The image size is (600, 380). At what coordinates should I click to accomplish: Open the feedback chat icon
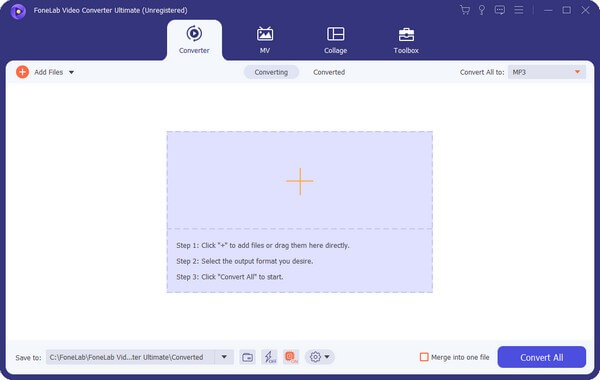click(x=499, y=10)
